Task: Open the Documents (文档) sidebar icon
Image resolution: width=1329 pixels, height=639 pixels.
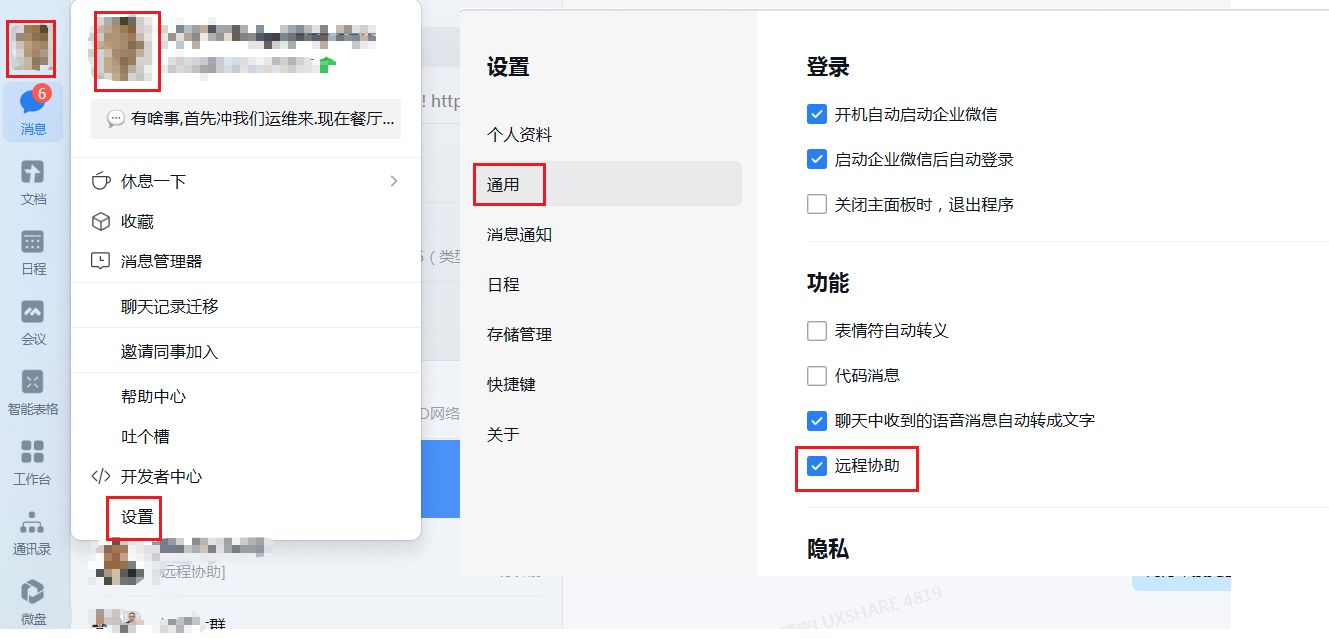Action: coord(33,181)
